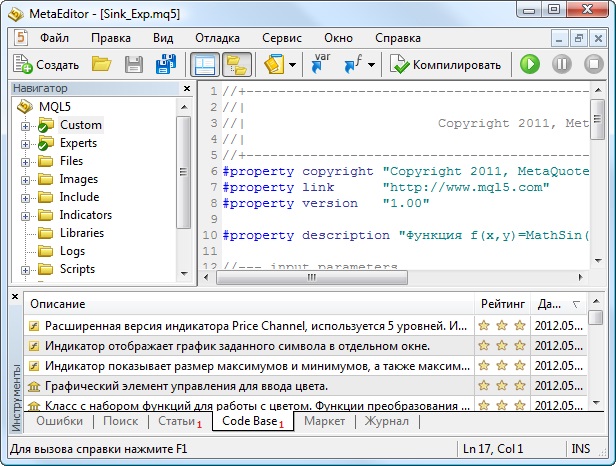This screenshot has height=466, width=616.
Task: Click the function insert f icon
Action: click(x=353, y=64)
